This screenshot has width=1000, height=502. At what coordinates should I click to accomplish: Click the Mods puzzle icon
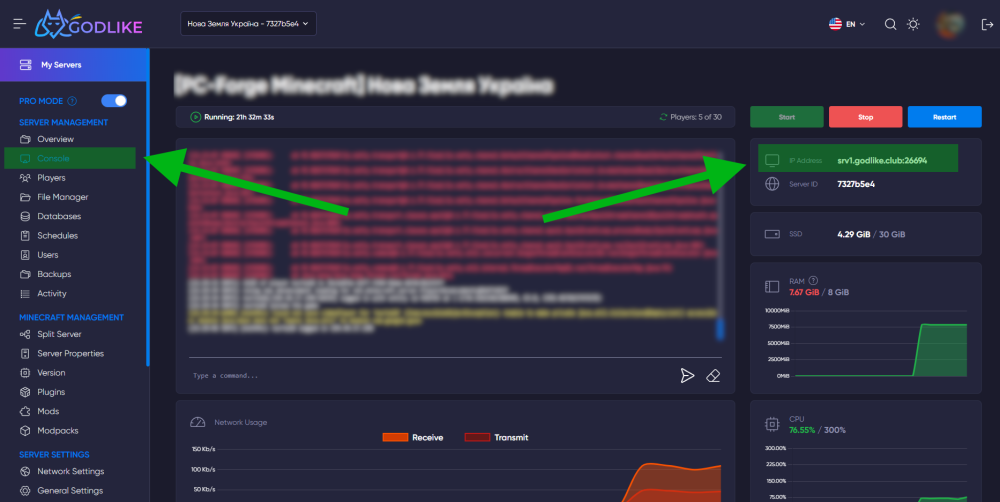(x=25, y=411)
